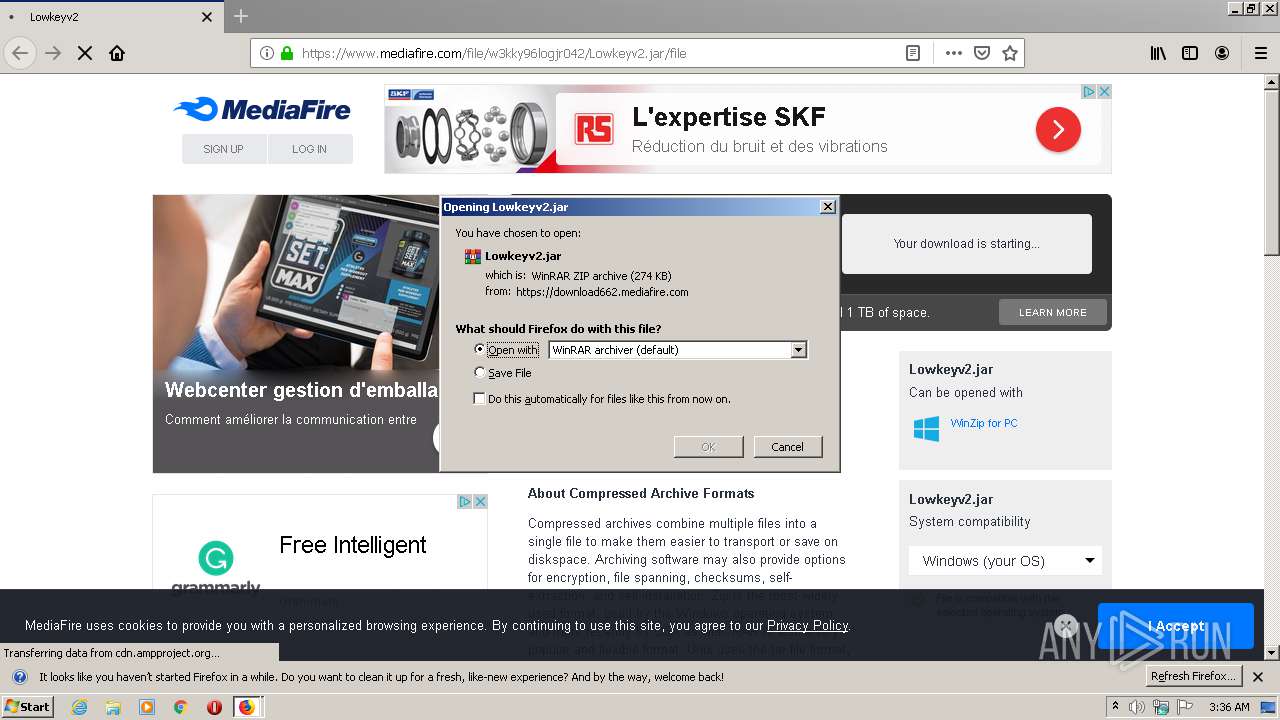Close the Lowkeyv2 tab

click(207, 17)
